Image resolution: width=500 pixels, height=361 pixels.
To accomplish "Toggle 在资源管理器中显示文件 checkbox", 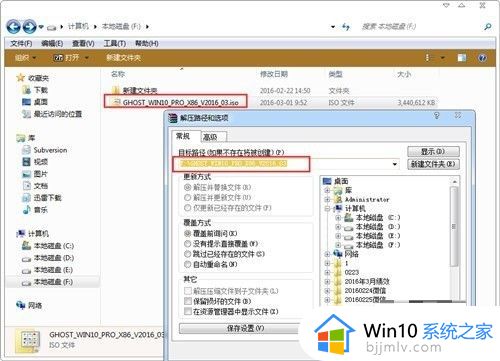I will (188, 312).
